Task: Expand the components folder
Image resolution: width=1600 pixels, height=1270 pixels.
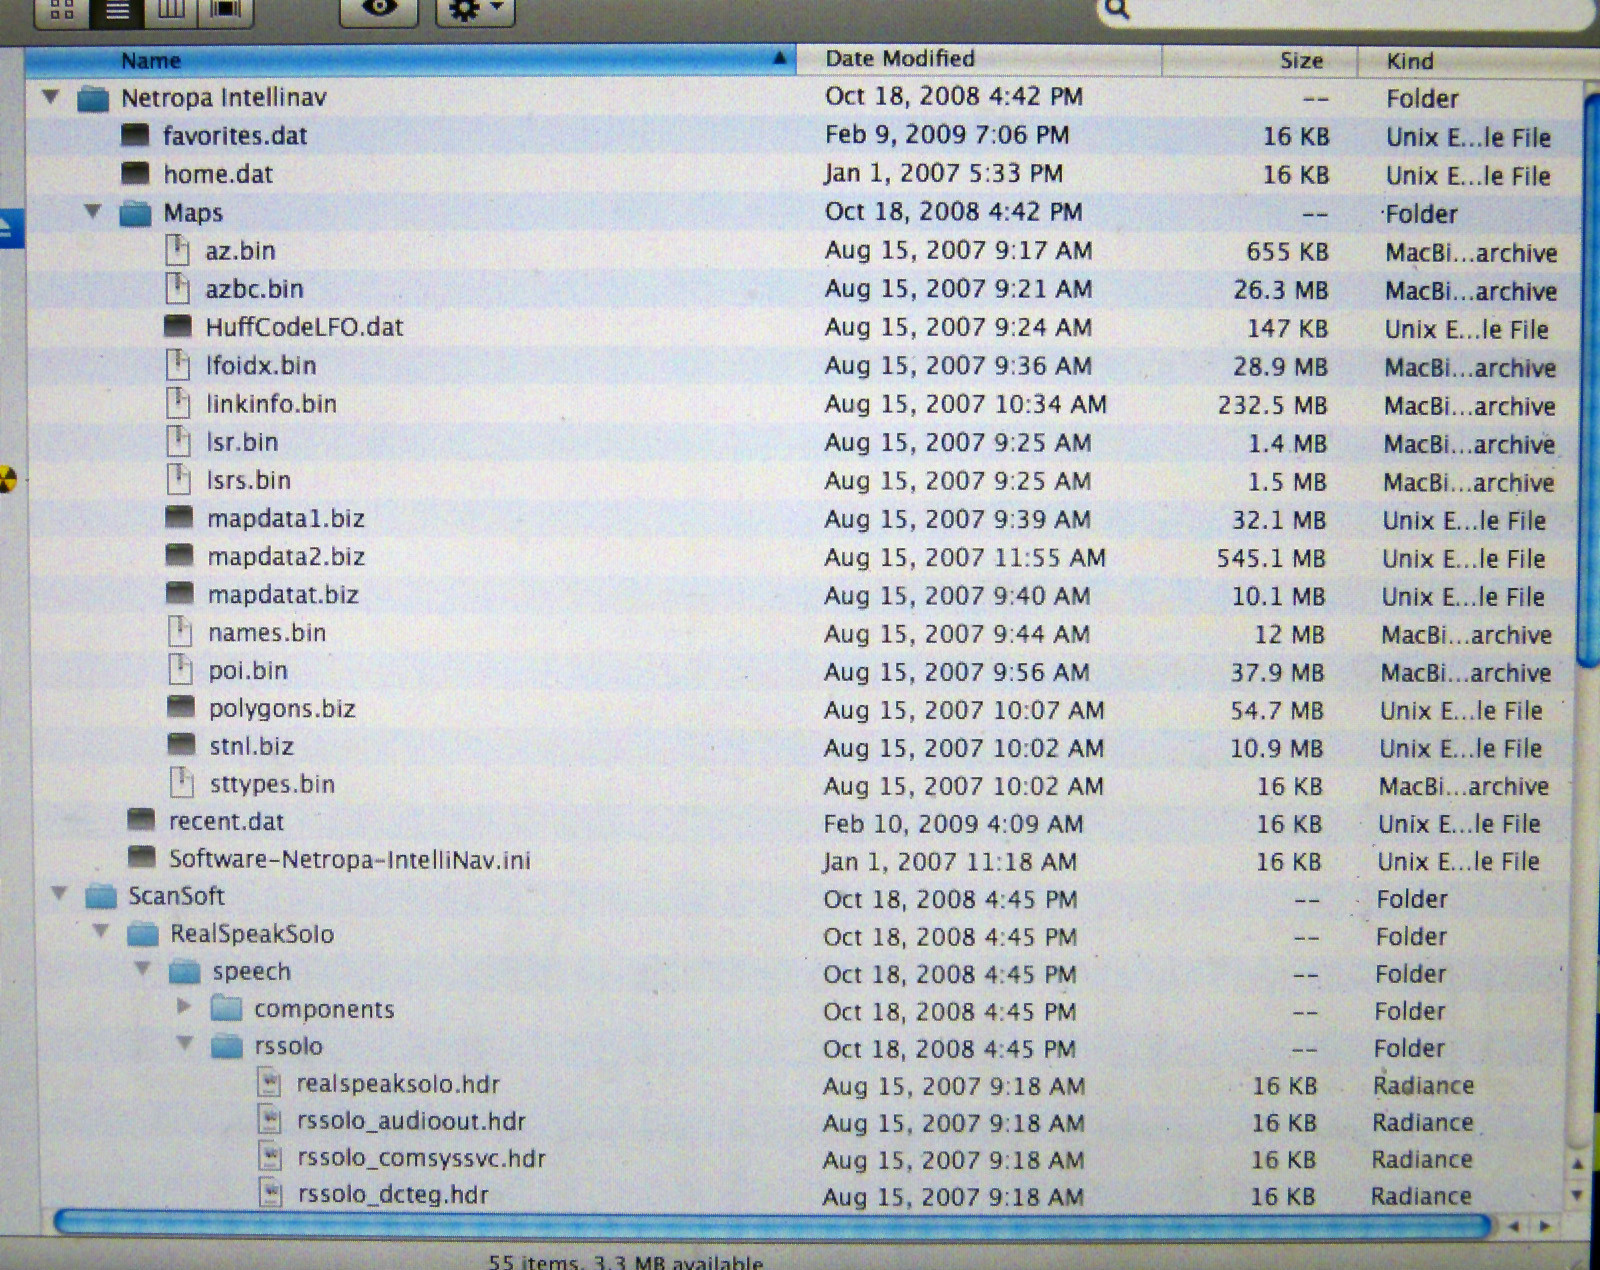Action: [x=184, y=1007]
